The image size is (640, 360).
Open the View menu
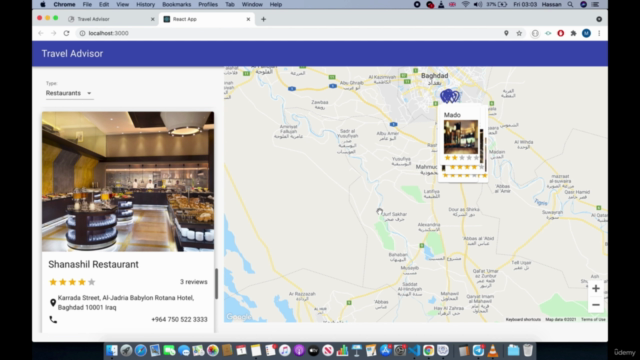click(x=122, y=4)
